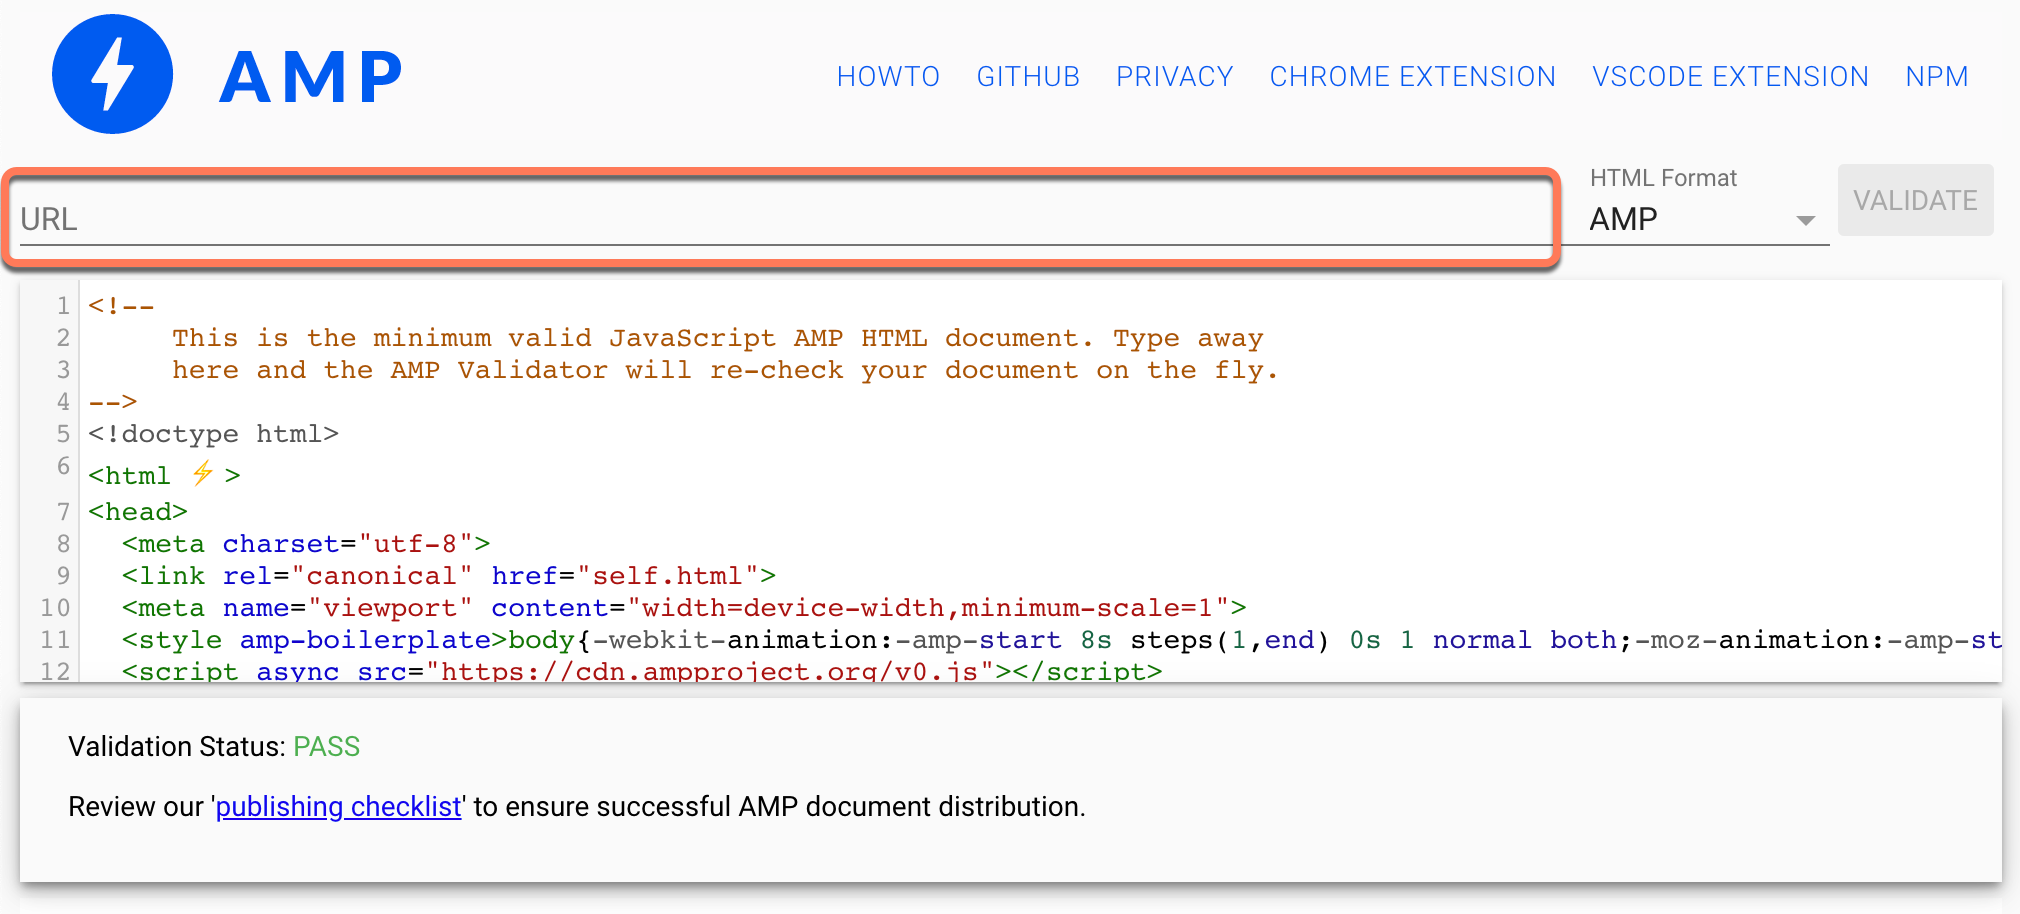Click the '<head>' tag line
The height and width of the screenshot is (914, 2020).
[138, 512]
